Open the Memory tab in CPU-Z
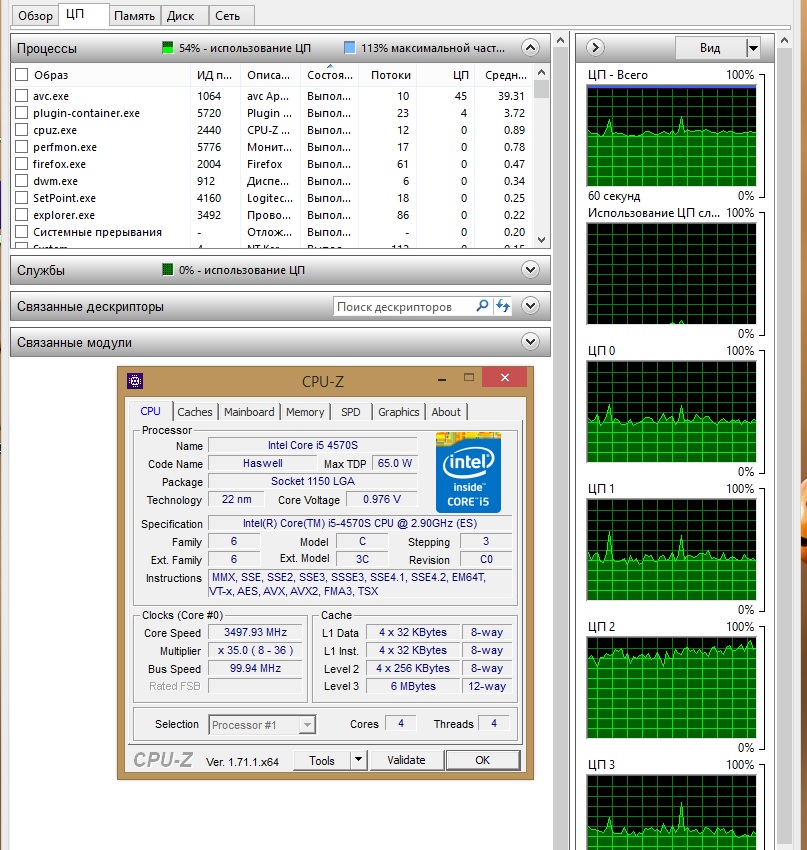The width and height of the screenshot is (807, 850). pos(305,412)
